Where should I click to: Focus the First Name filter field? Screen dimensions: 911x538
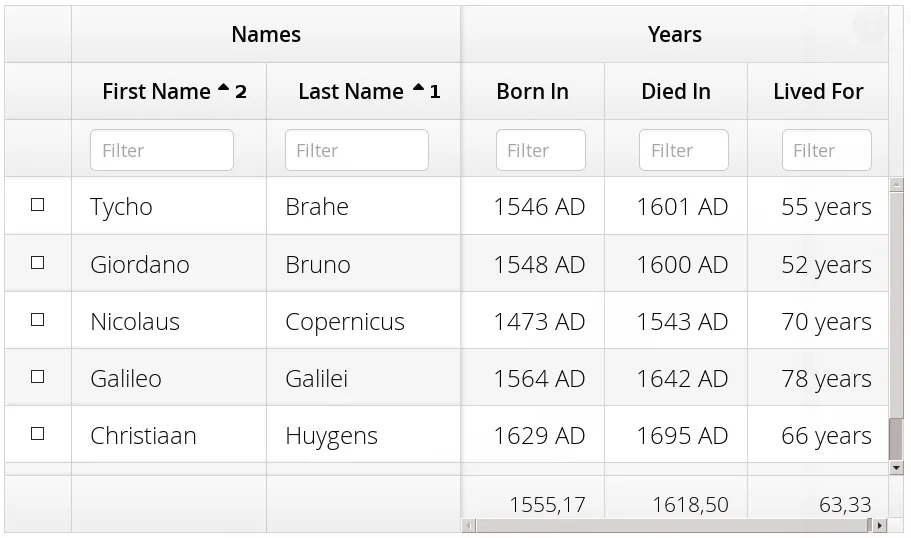click(x=162, y=150)
